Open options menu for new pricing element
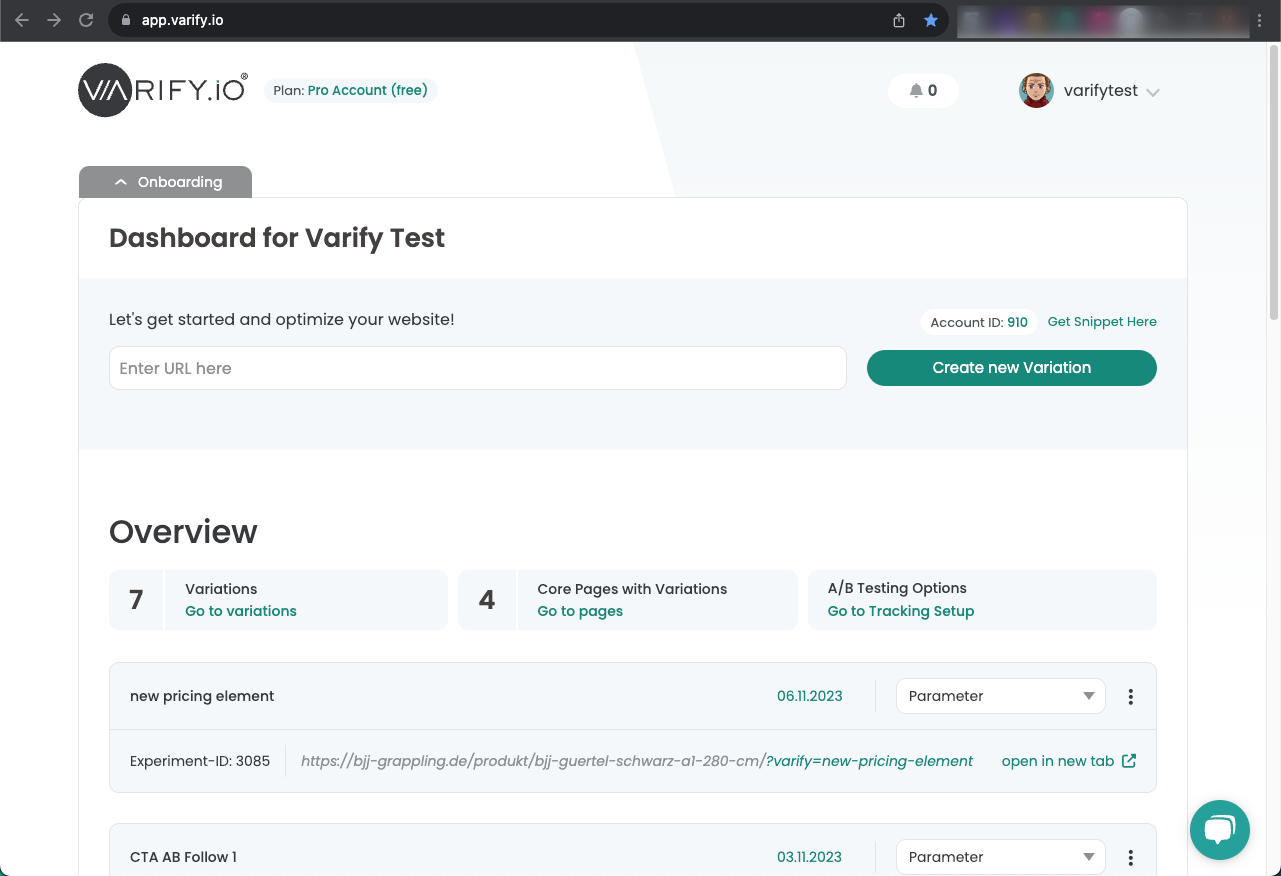This screenshot has width=1281, height=876. click(1131, 697)
